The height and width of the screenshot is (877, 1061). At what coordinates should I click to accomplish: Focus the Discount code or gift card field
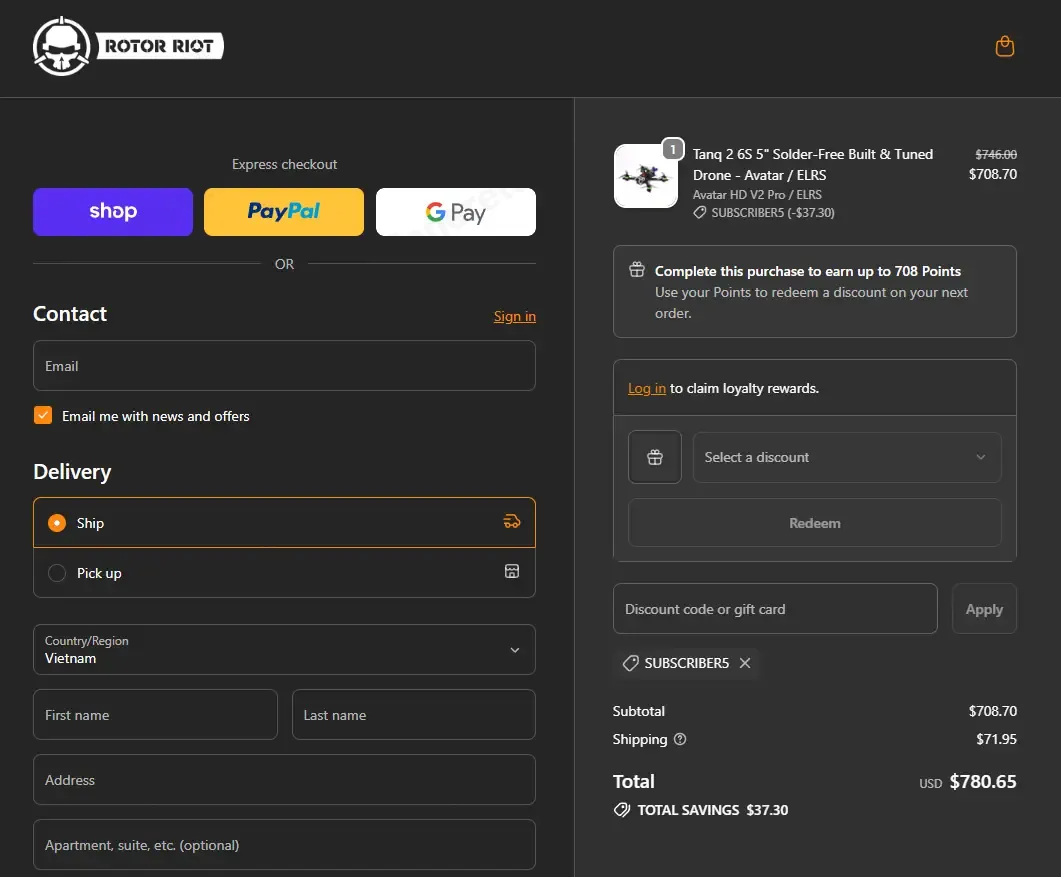775,609
